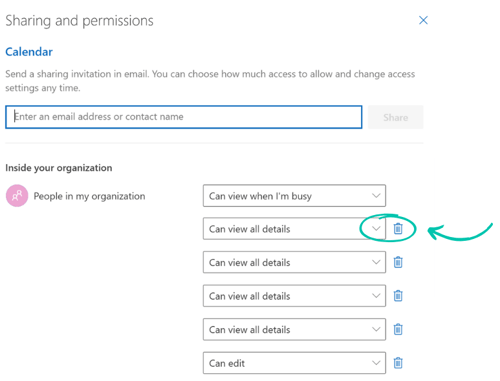The height and width of the screenshot is (381, 500).
Task: Remove the third 'Can view all details' entry
Action: click(x=398, y=296)
